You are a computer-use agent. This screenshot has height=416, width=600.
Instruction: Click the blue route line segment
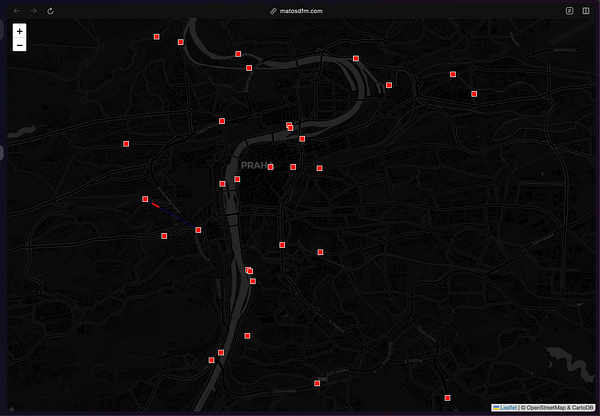177,217
